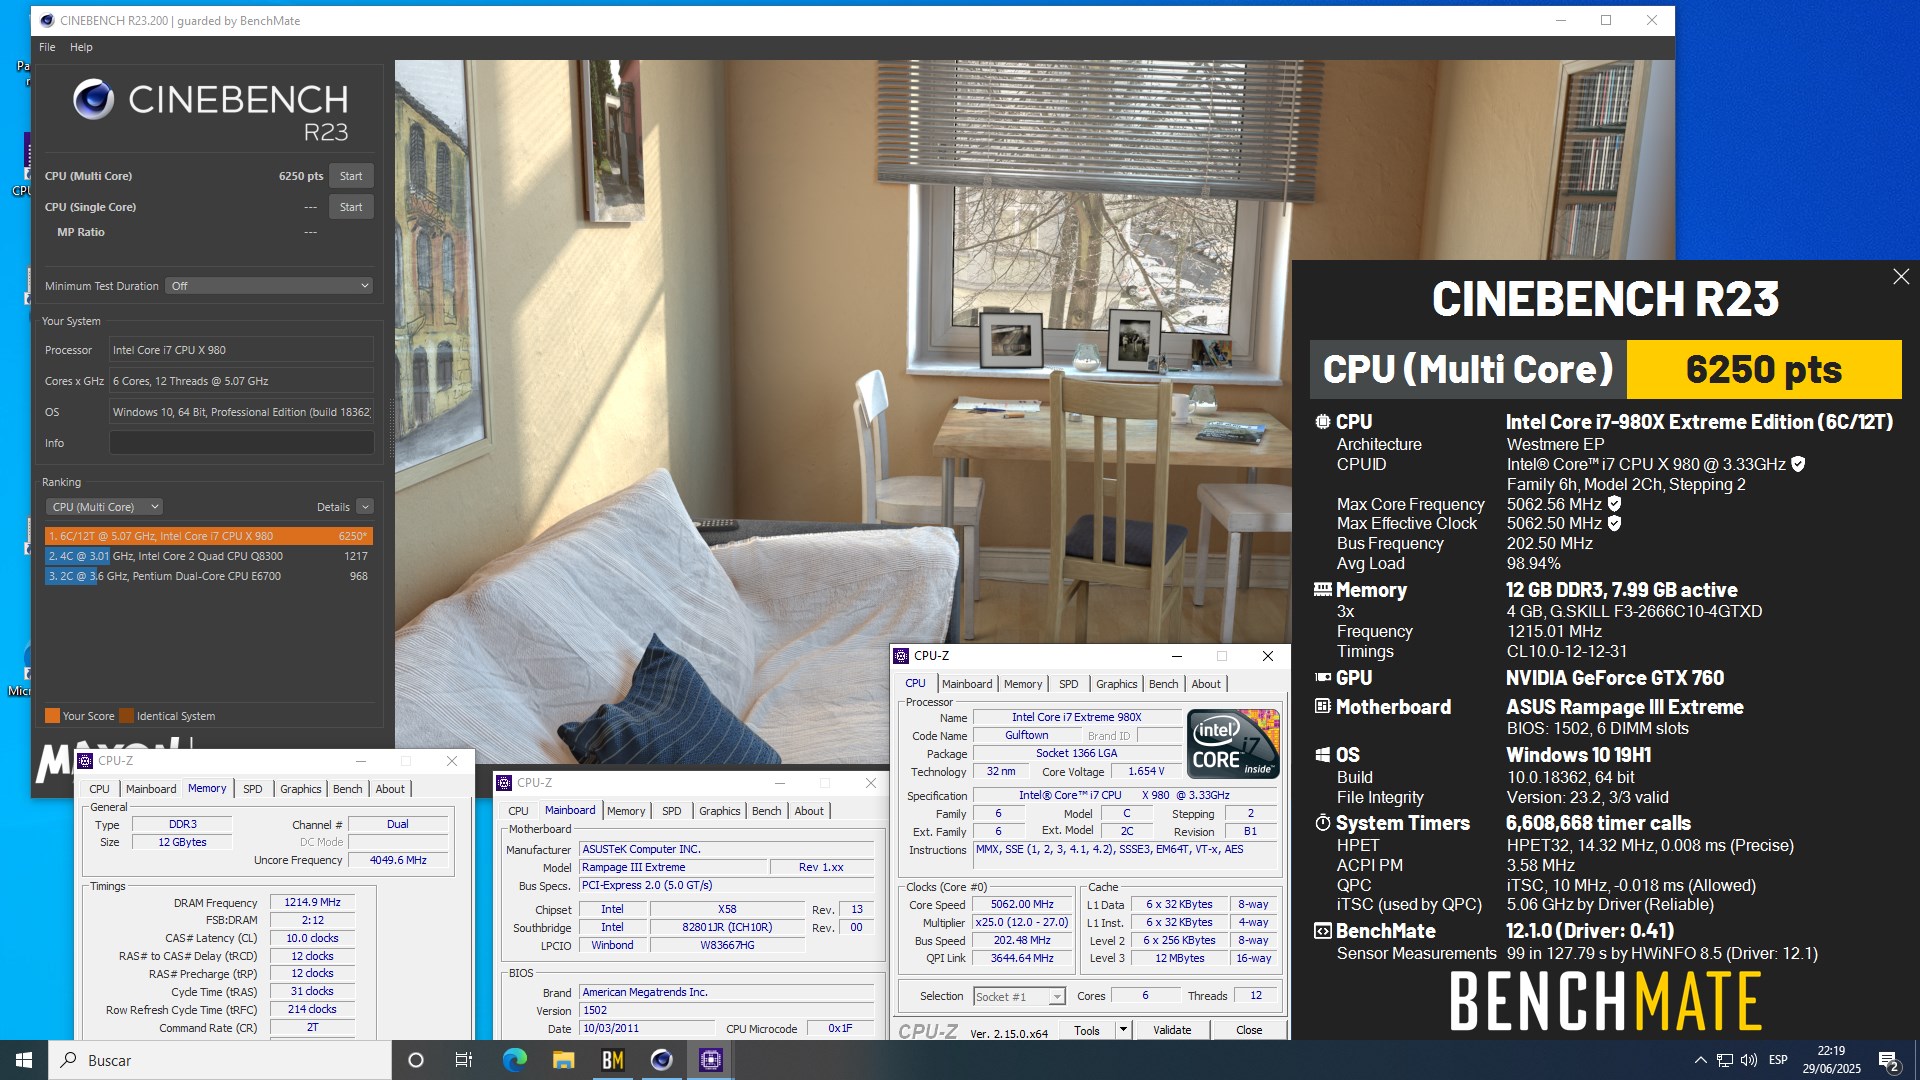This screenshot has width=1920, height=1080.
Task: Open the CPU (Multi Core) ranking dropdown
Action: click(x=104, y=507)
